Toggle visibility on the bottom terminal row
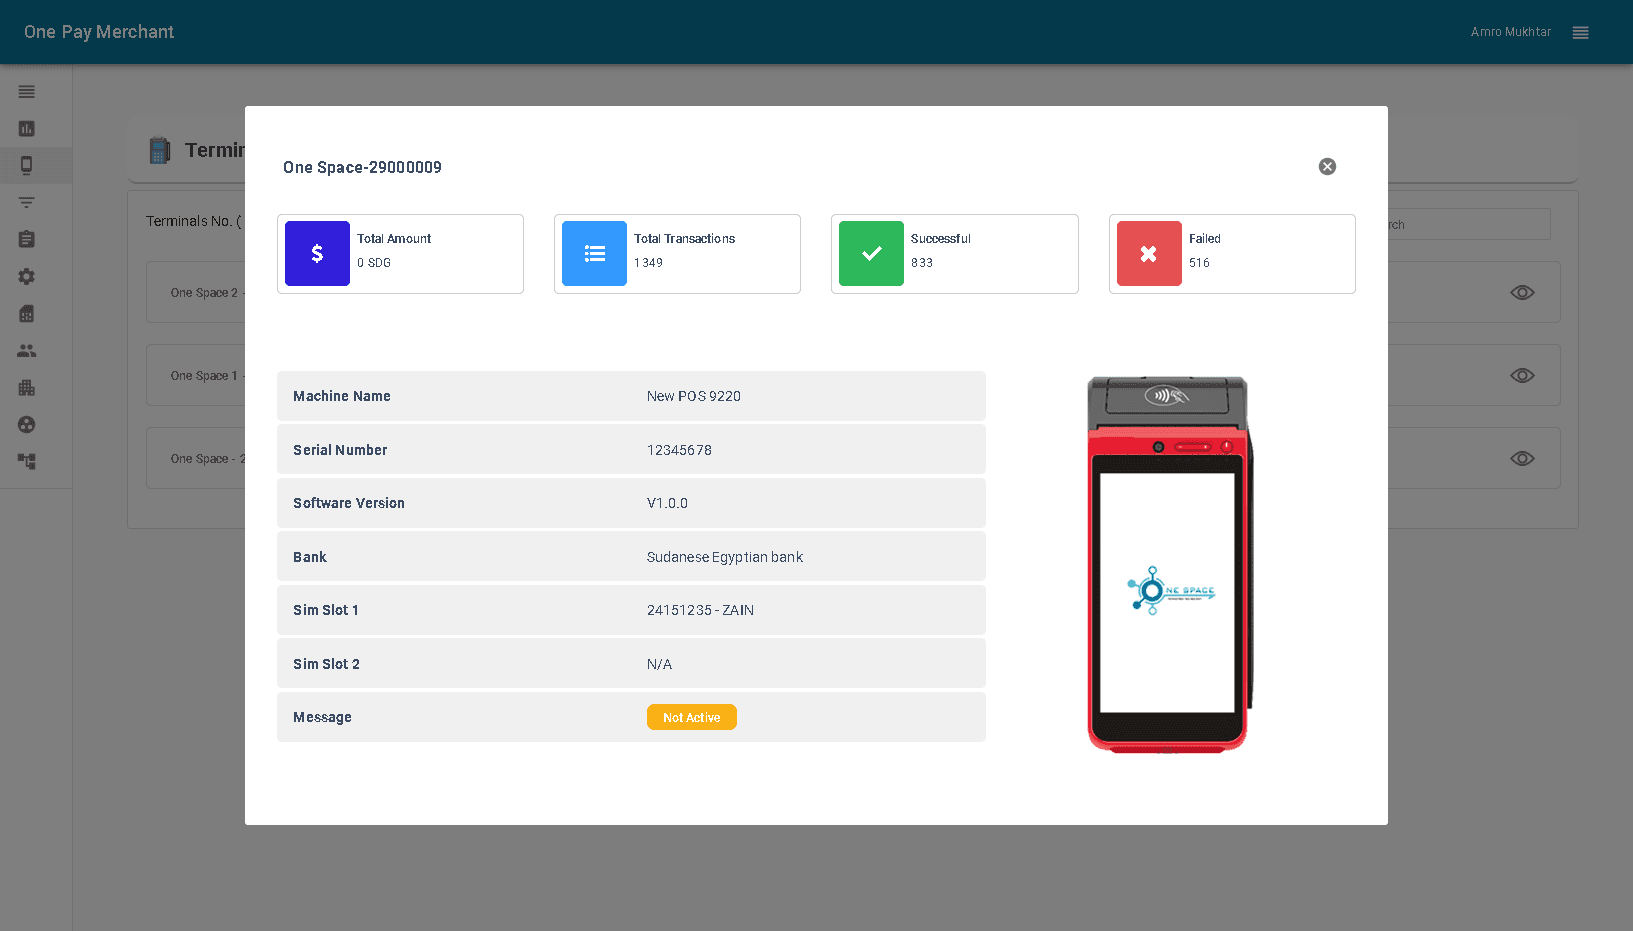 point(1522,458)
